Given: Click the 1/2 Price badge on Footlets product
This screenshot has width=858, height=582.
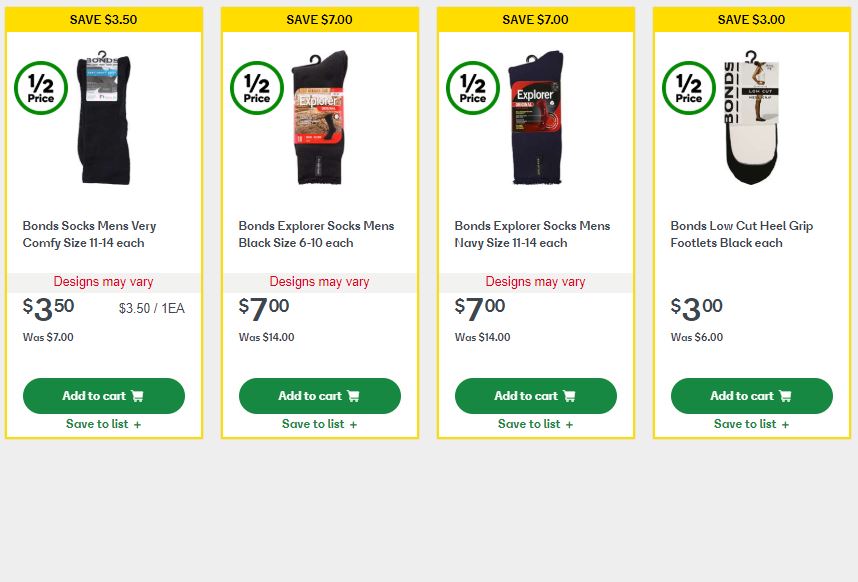Looking at the screenshot, I should [689, 88].
